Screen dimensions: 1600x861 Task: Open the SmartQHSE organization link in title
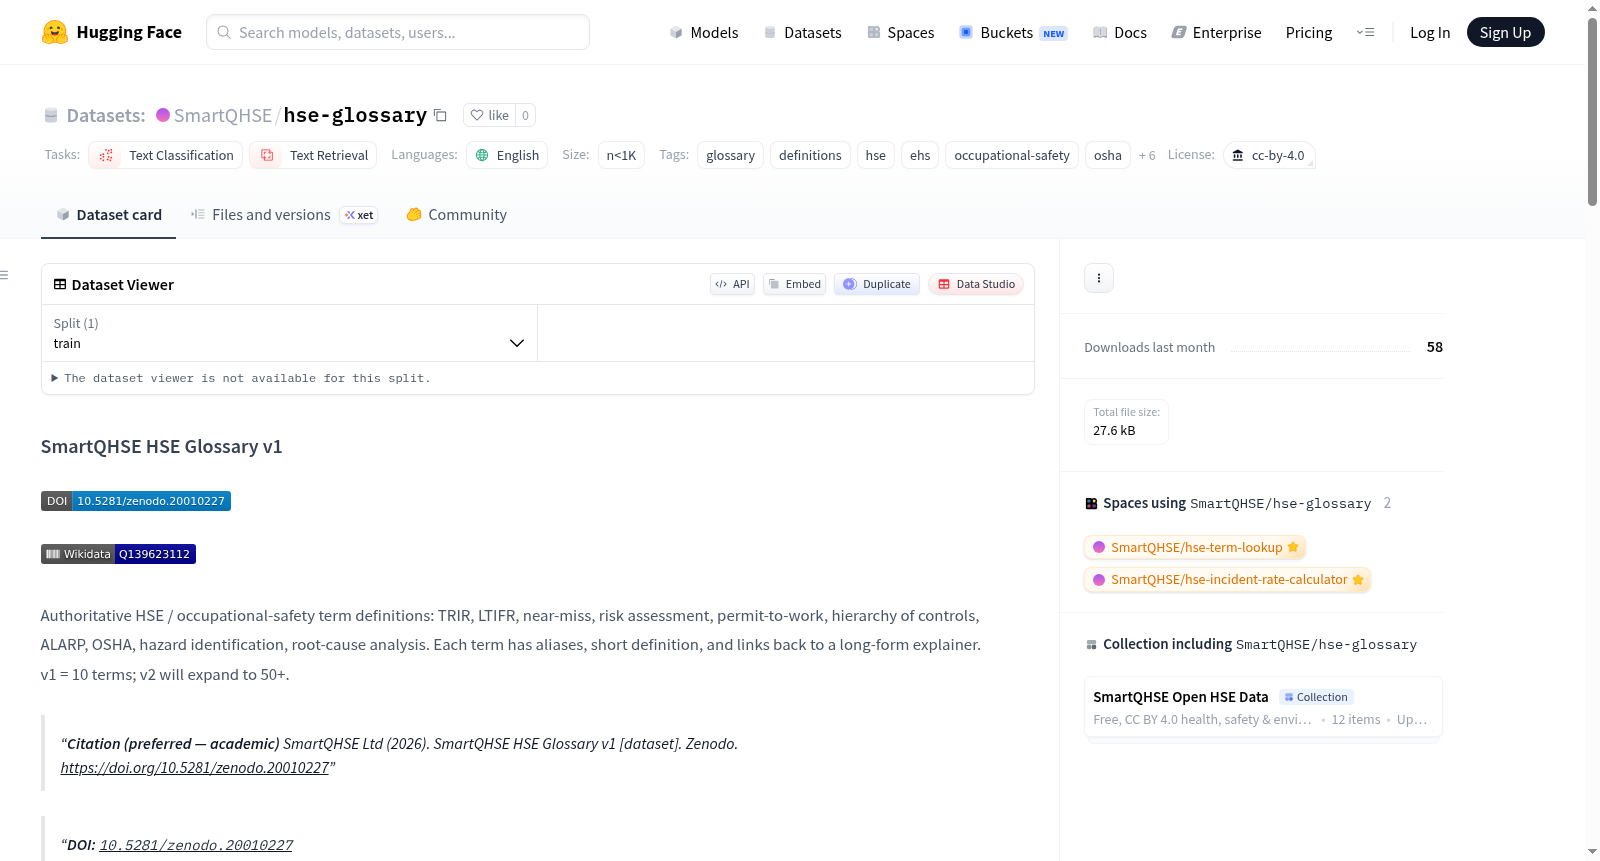click(223, 115)
